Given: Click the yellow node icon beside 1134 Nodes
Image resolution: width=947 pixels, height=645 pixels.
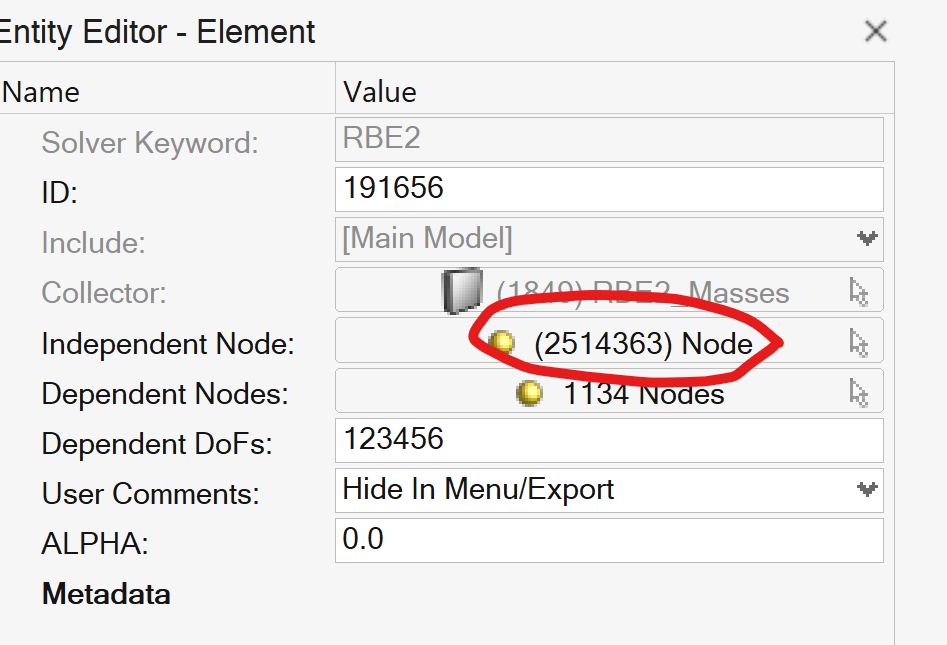Looking at the screenshot, I should click(530, 393).
